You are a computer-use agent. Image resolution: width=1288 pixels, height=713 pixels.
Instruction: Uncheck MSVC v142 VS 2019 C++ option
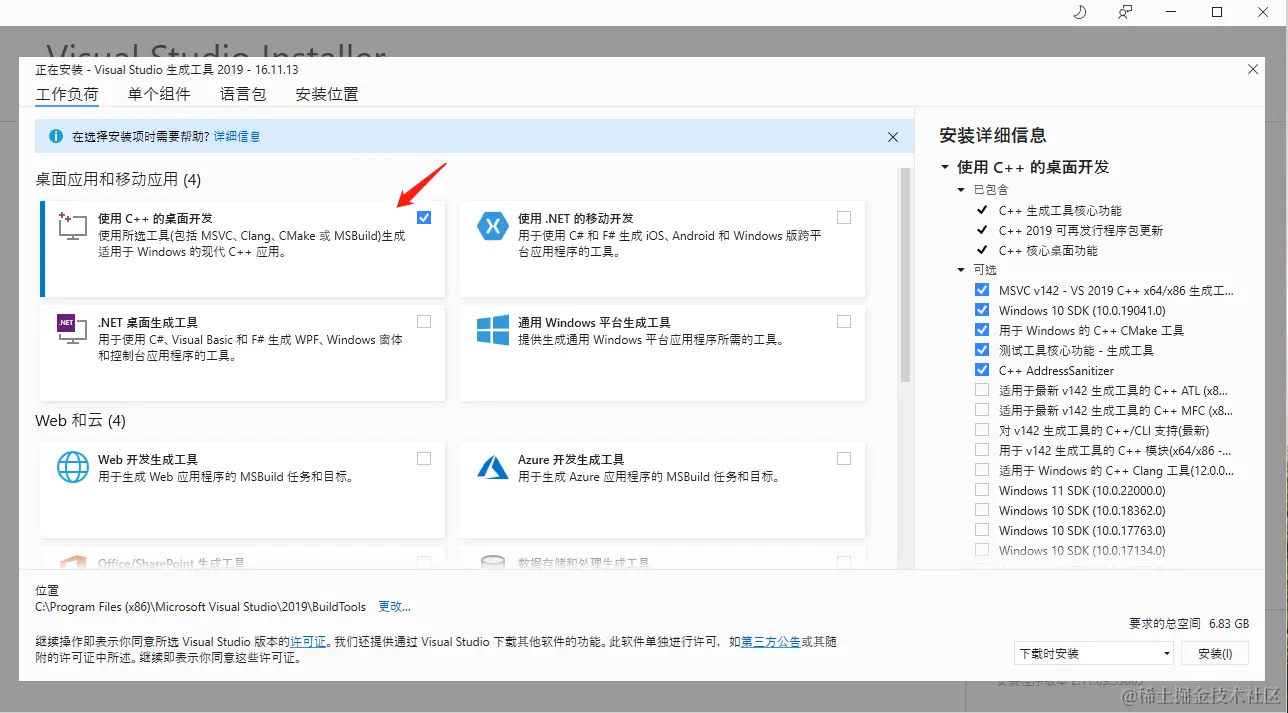pos(981,290)
